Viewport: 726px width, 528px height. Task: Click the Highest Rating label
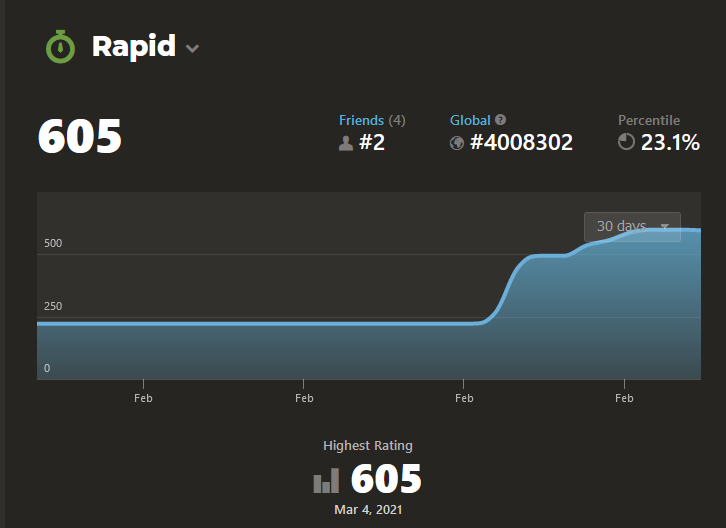tap(368, 446)
